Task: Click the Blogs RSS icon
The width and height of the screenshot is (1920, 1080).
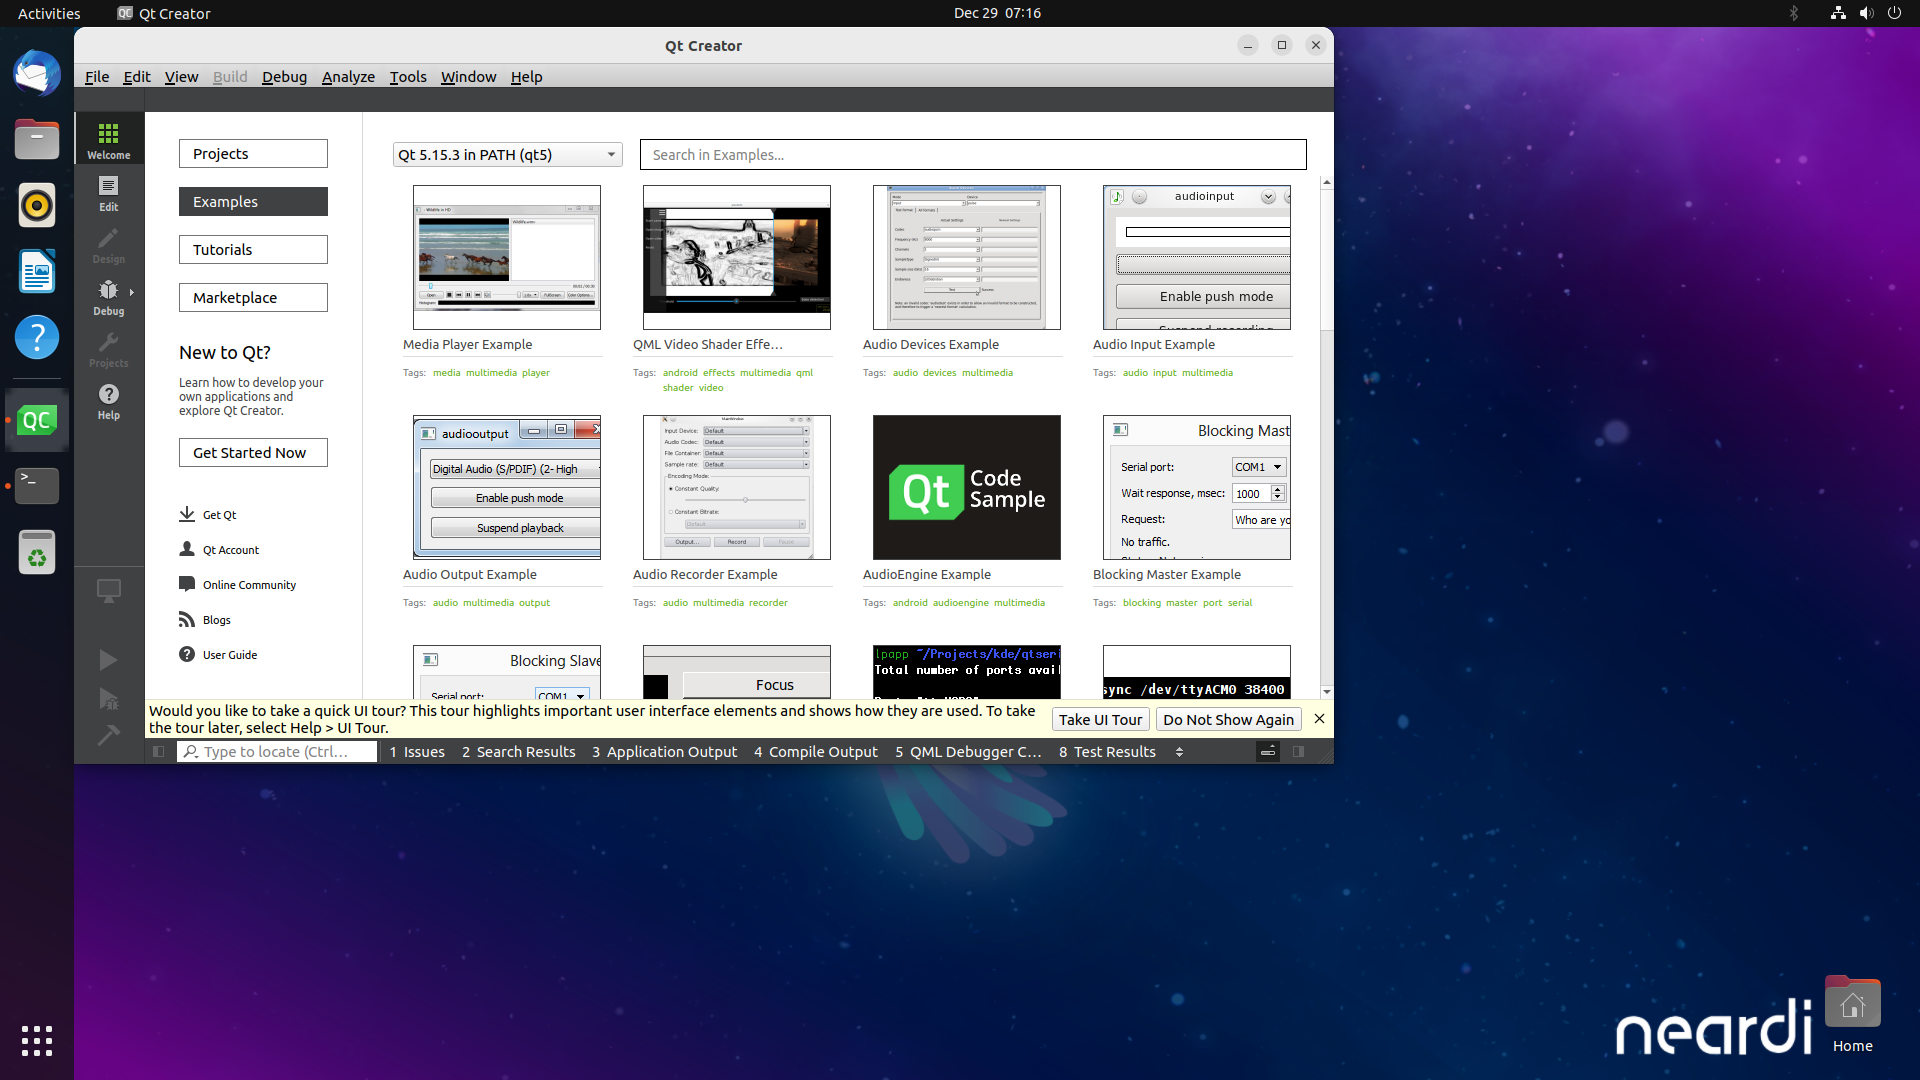Action: [x=187, y=619]
